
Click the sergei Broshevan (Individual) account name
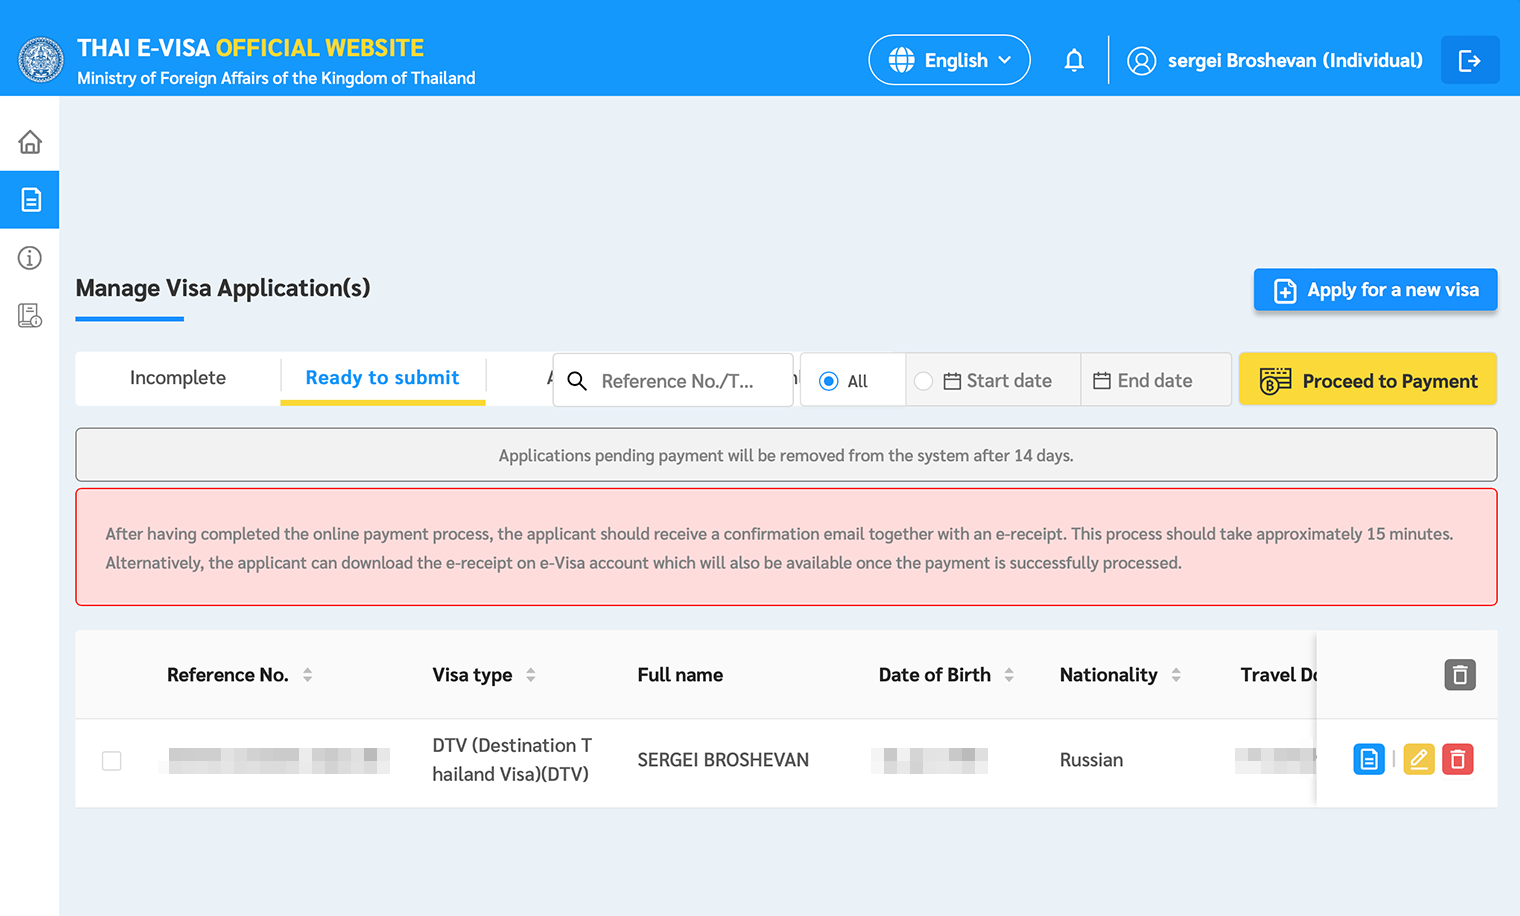point(1295,60)
